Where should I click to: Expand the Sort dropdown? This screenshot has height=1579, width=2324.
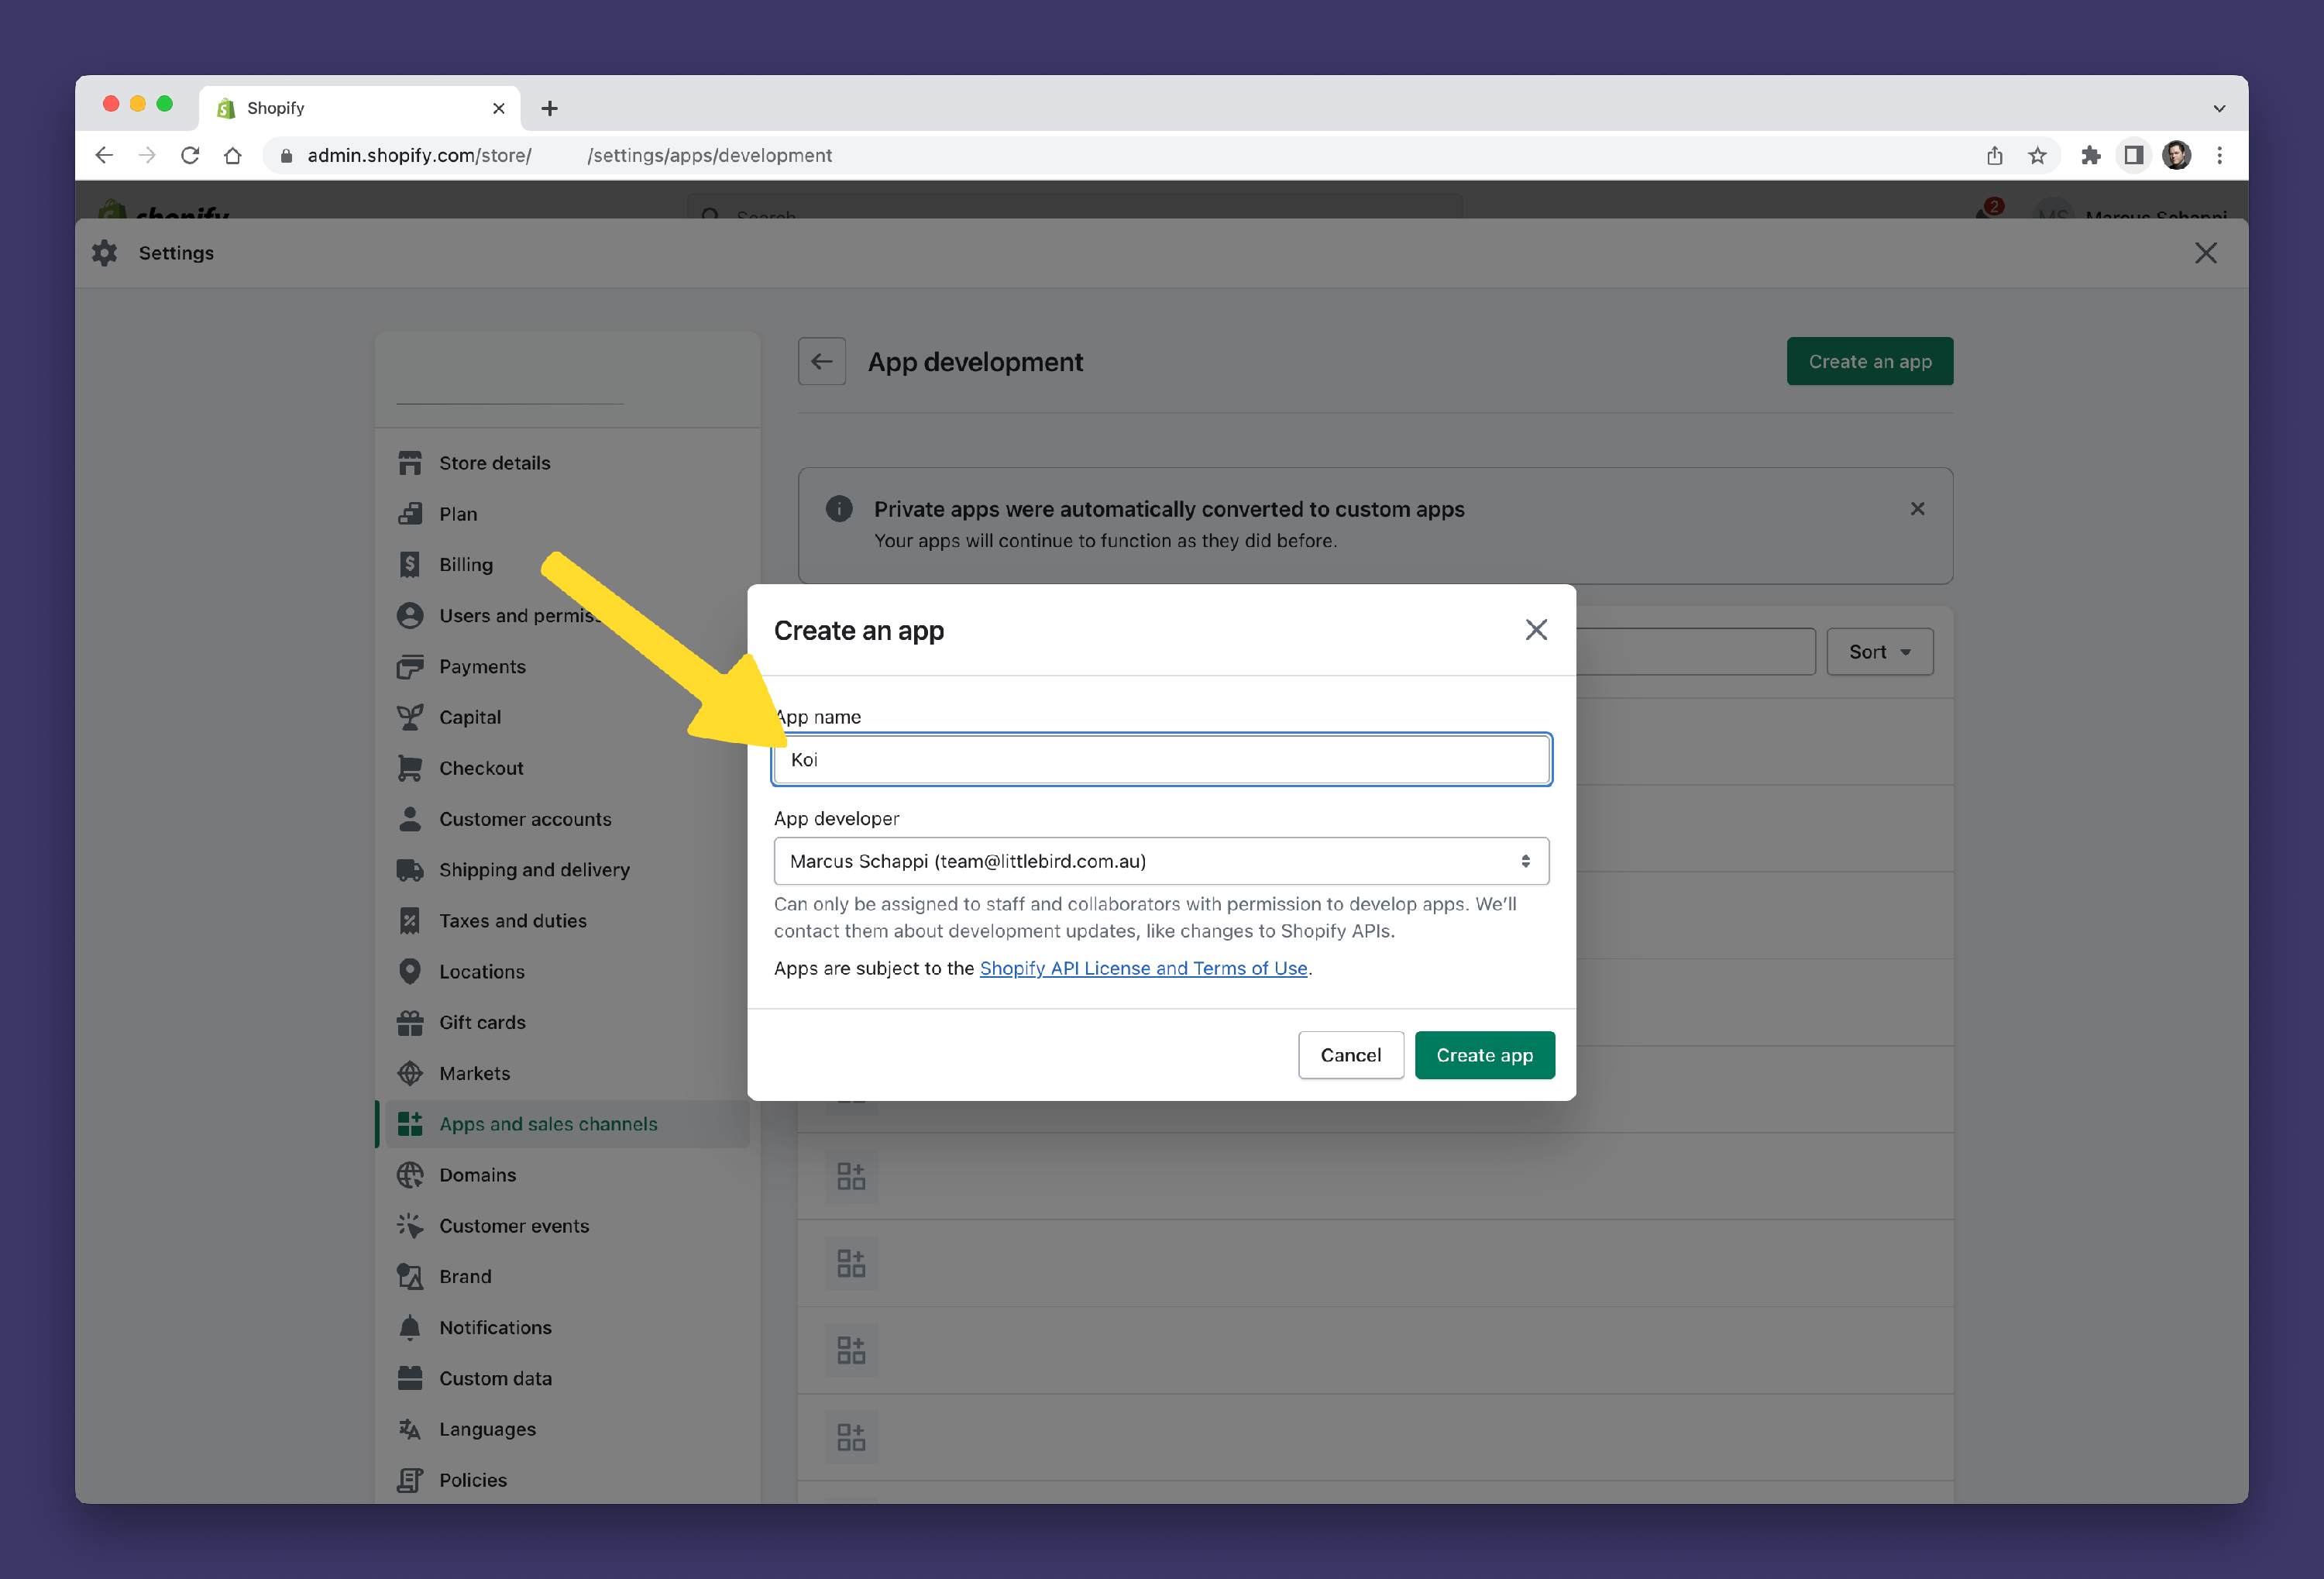(1879, 652)
